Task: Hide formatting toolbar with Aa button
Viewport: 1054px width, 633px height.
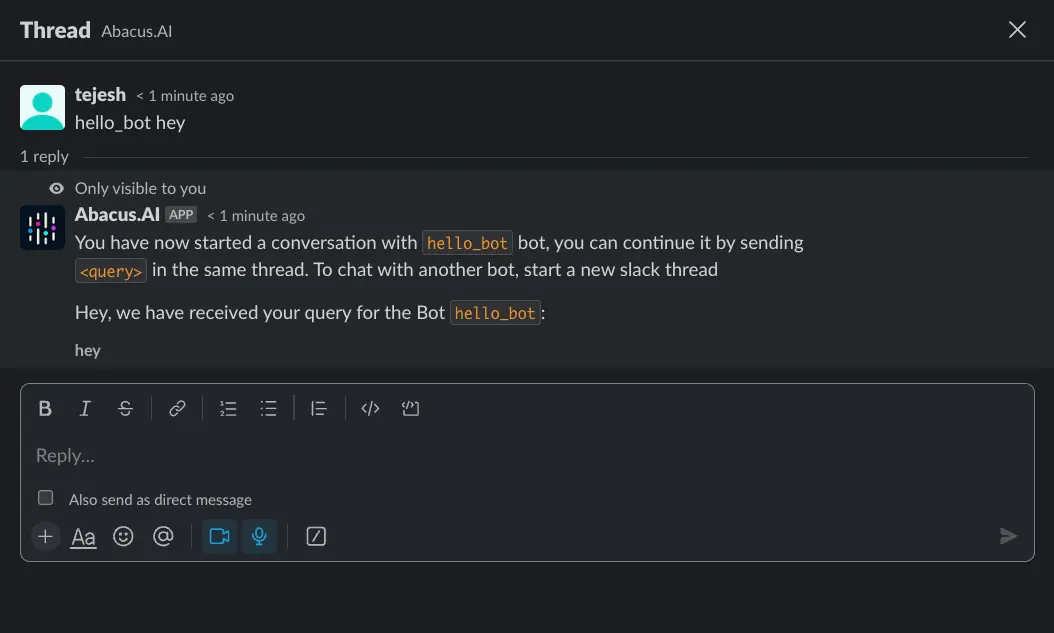Action: [84, 537]
